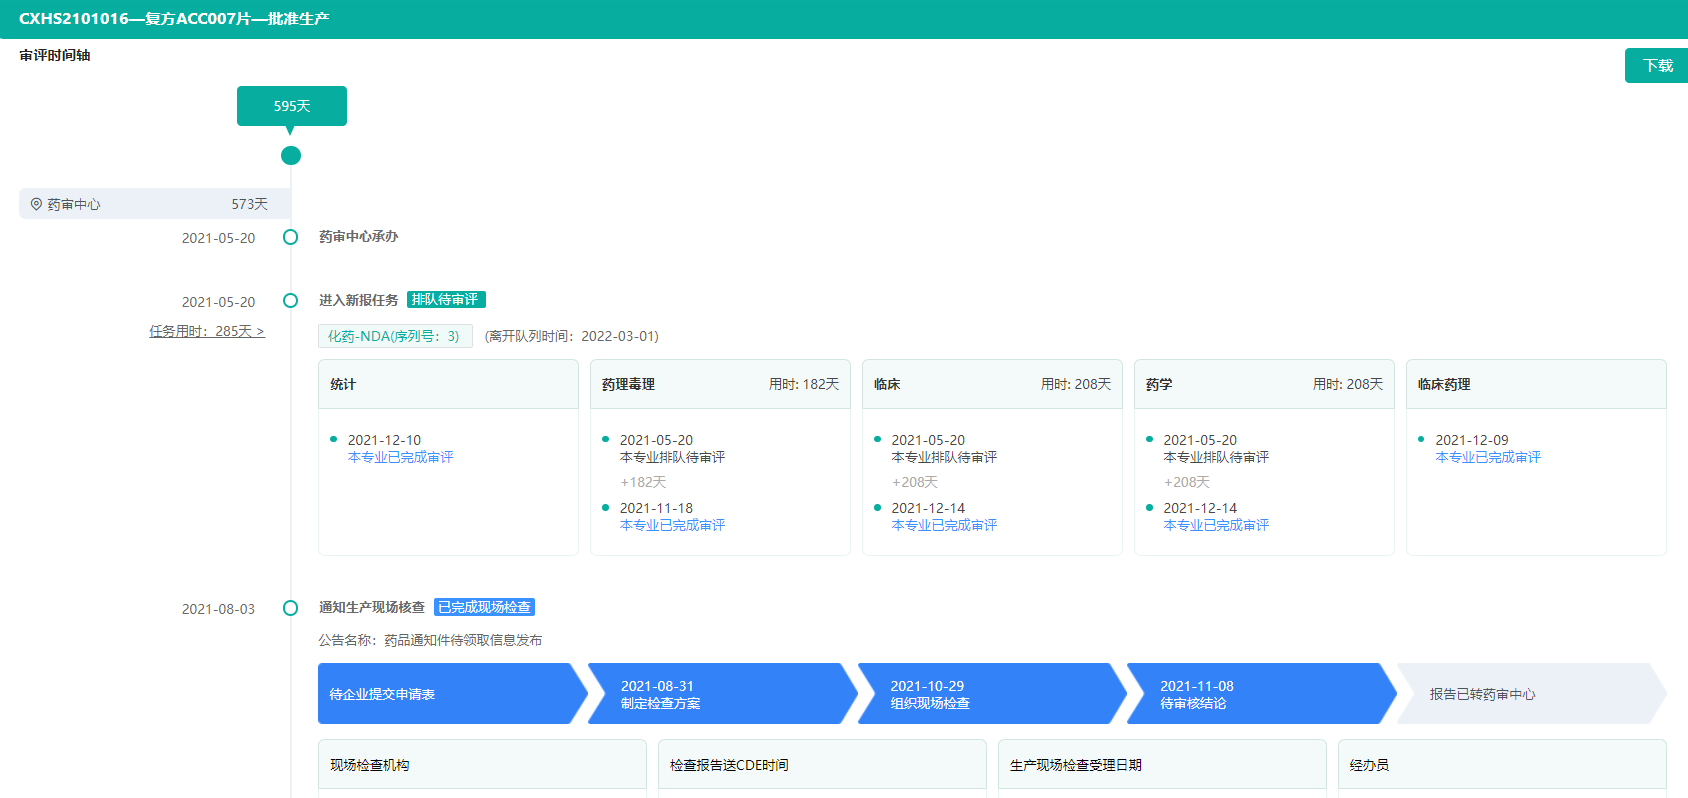Open 统计 本专业已完成审评 link
1688x798 pixels.
coord(400,457)
